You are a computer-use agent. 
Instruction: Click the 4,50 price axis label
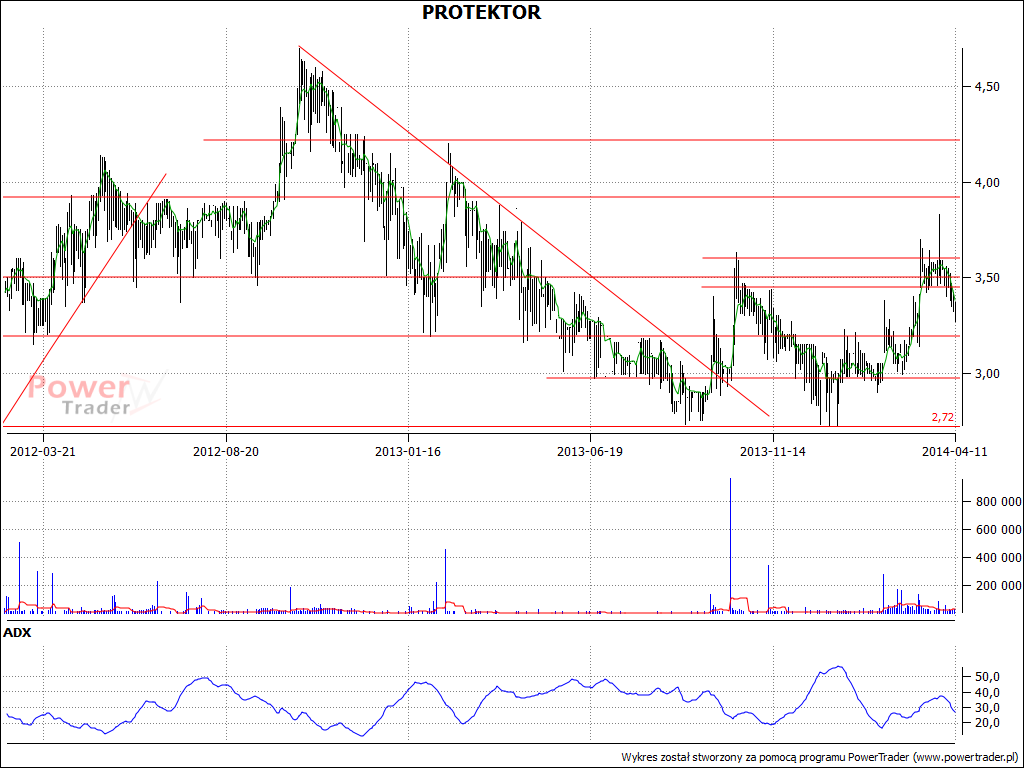tap(986, 87)
